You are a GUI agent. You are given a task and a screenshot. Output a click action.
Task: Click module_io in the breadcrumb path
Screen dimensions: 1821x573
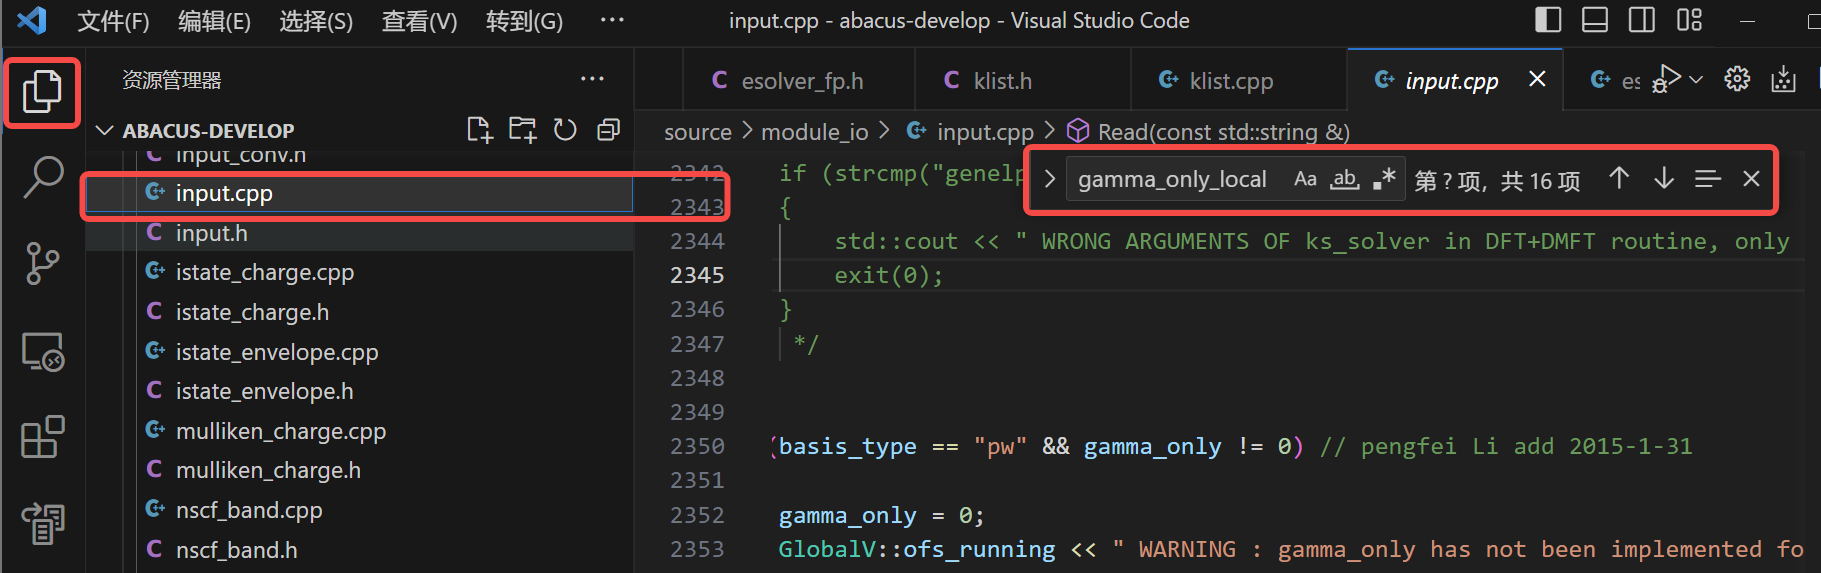[x=814, y=132]
